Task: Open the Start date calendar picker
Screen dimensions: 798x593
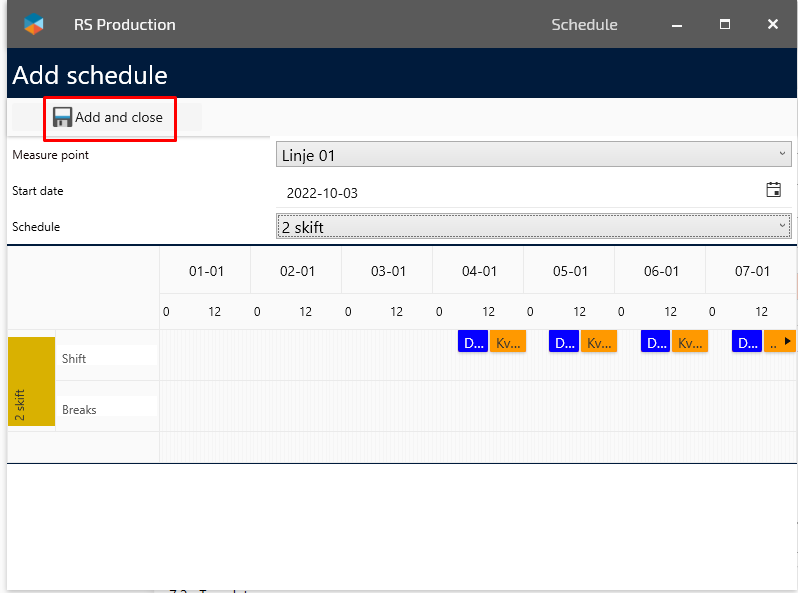Action: [773, 190]
